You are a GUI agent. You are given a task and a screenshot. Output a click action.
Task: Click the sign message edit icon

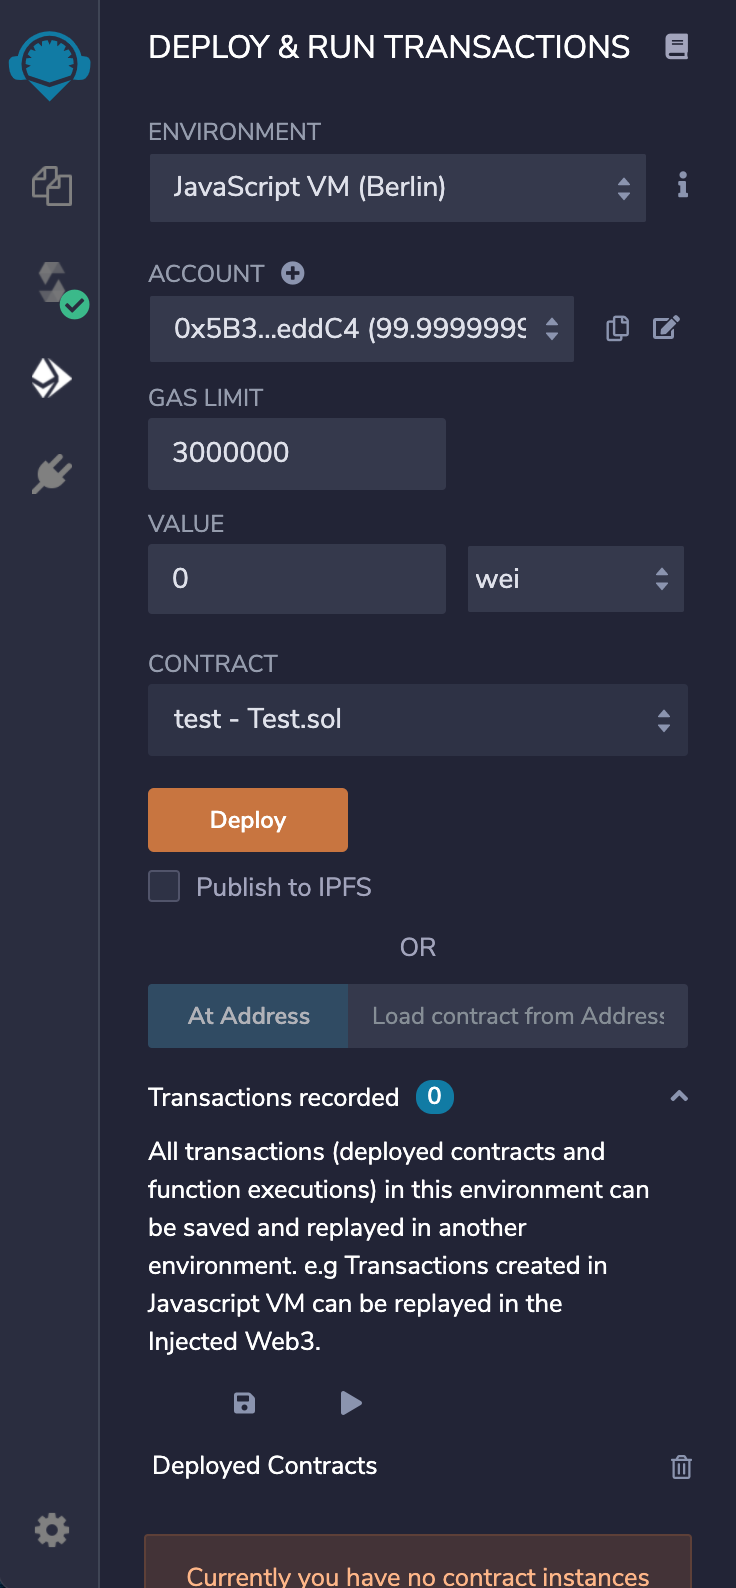click(x=666, y=328)
